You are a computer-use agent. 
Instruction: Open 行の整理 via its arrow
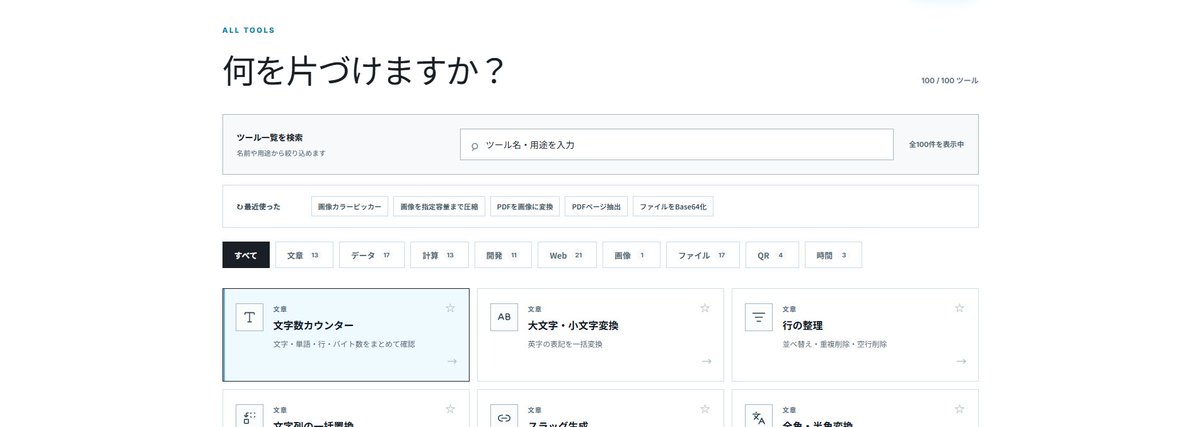(x=961, y=361)
